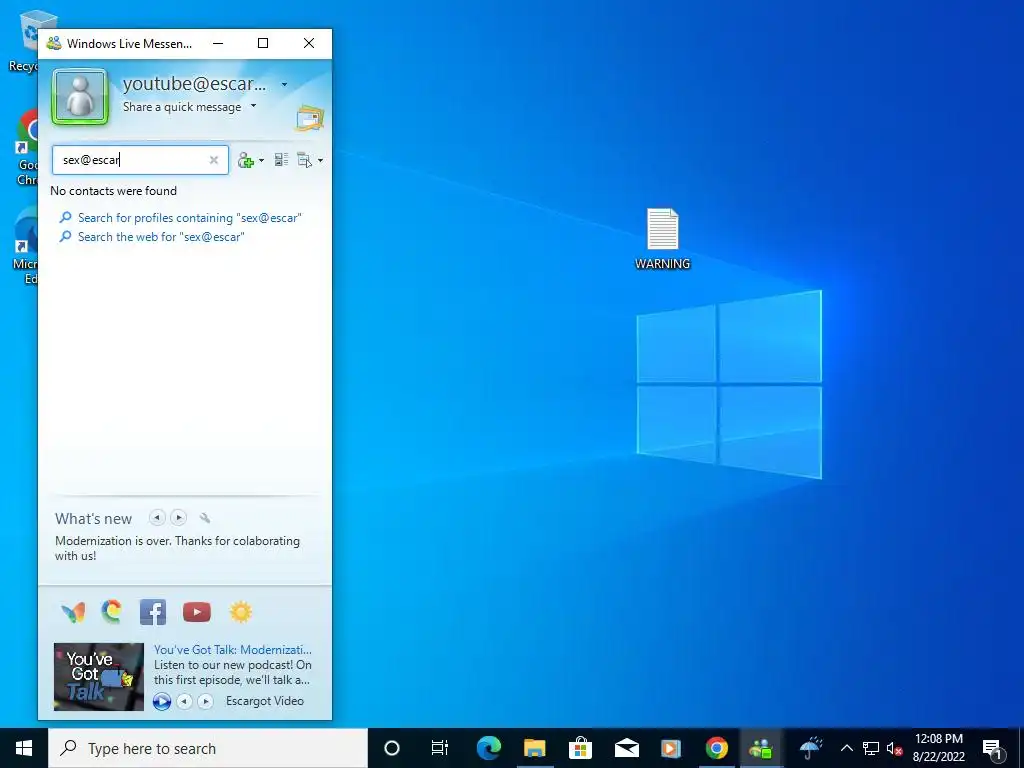Screen dimensions: 1024x768
Task: Open the account name dropdown arrow
Action: pos(284,84)
